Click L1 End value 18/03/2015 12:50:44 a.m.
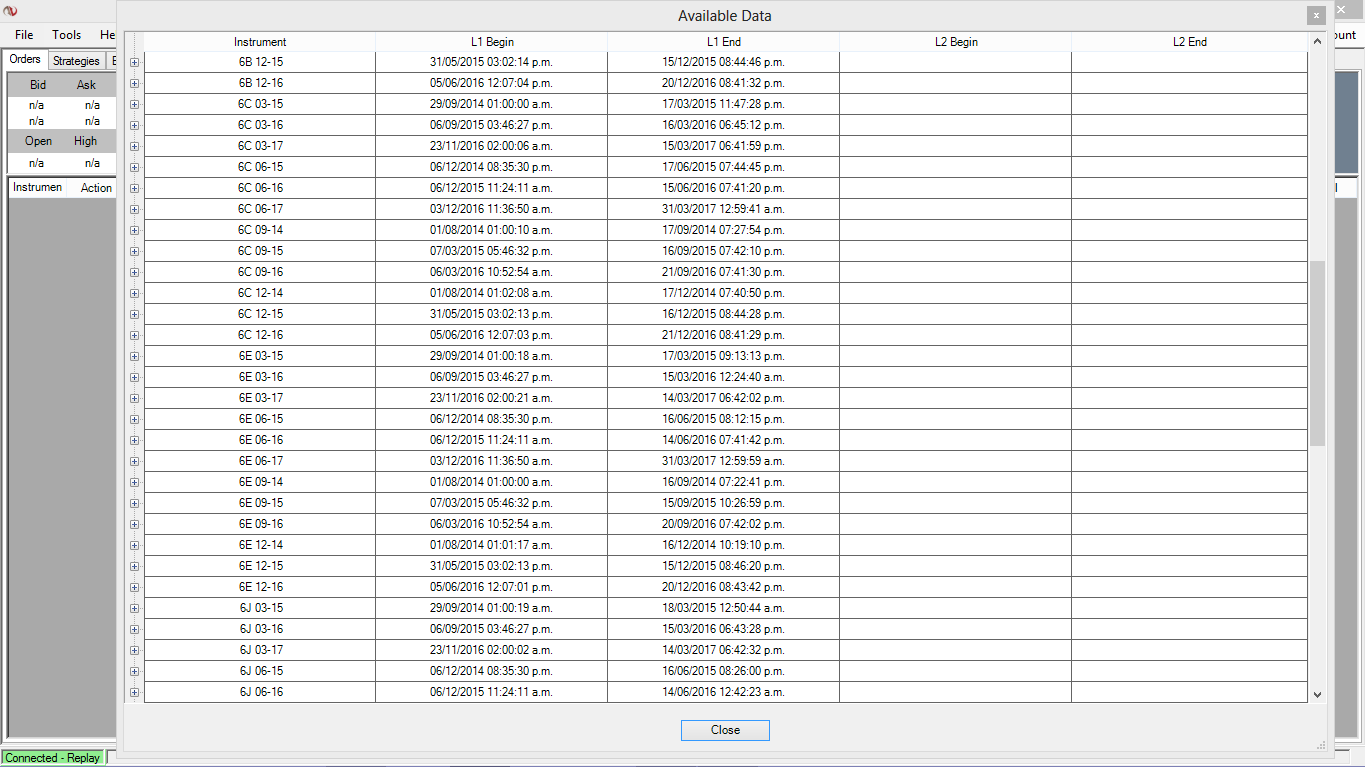Screen dimensions: 1365x767 pyautogui.click(x=724, y=608)
